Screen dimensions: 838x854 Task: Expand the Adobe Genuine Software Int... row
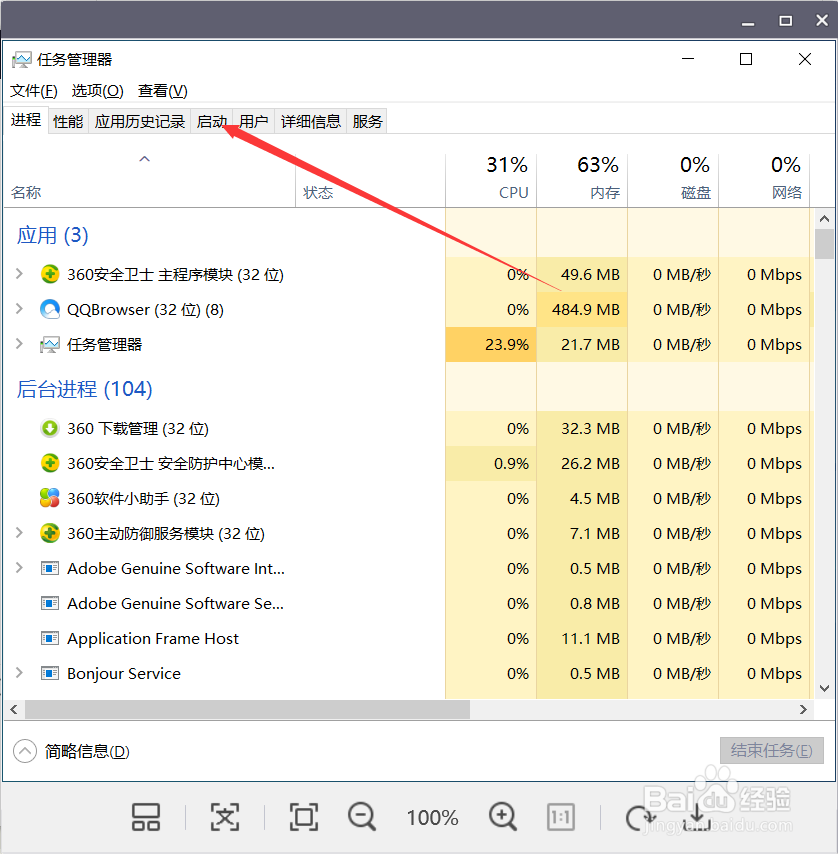(x=20, y=568)
